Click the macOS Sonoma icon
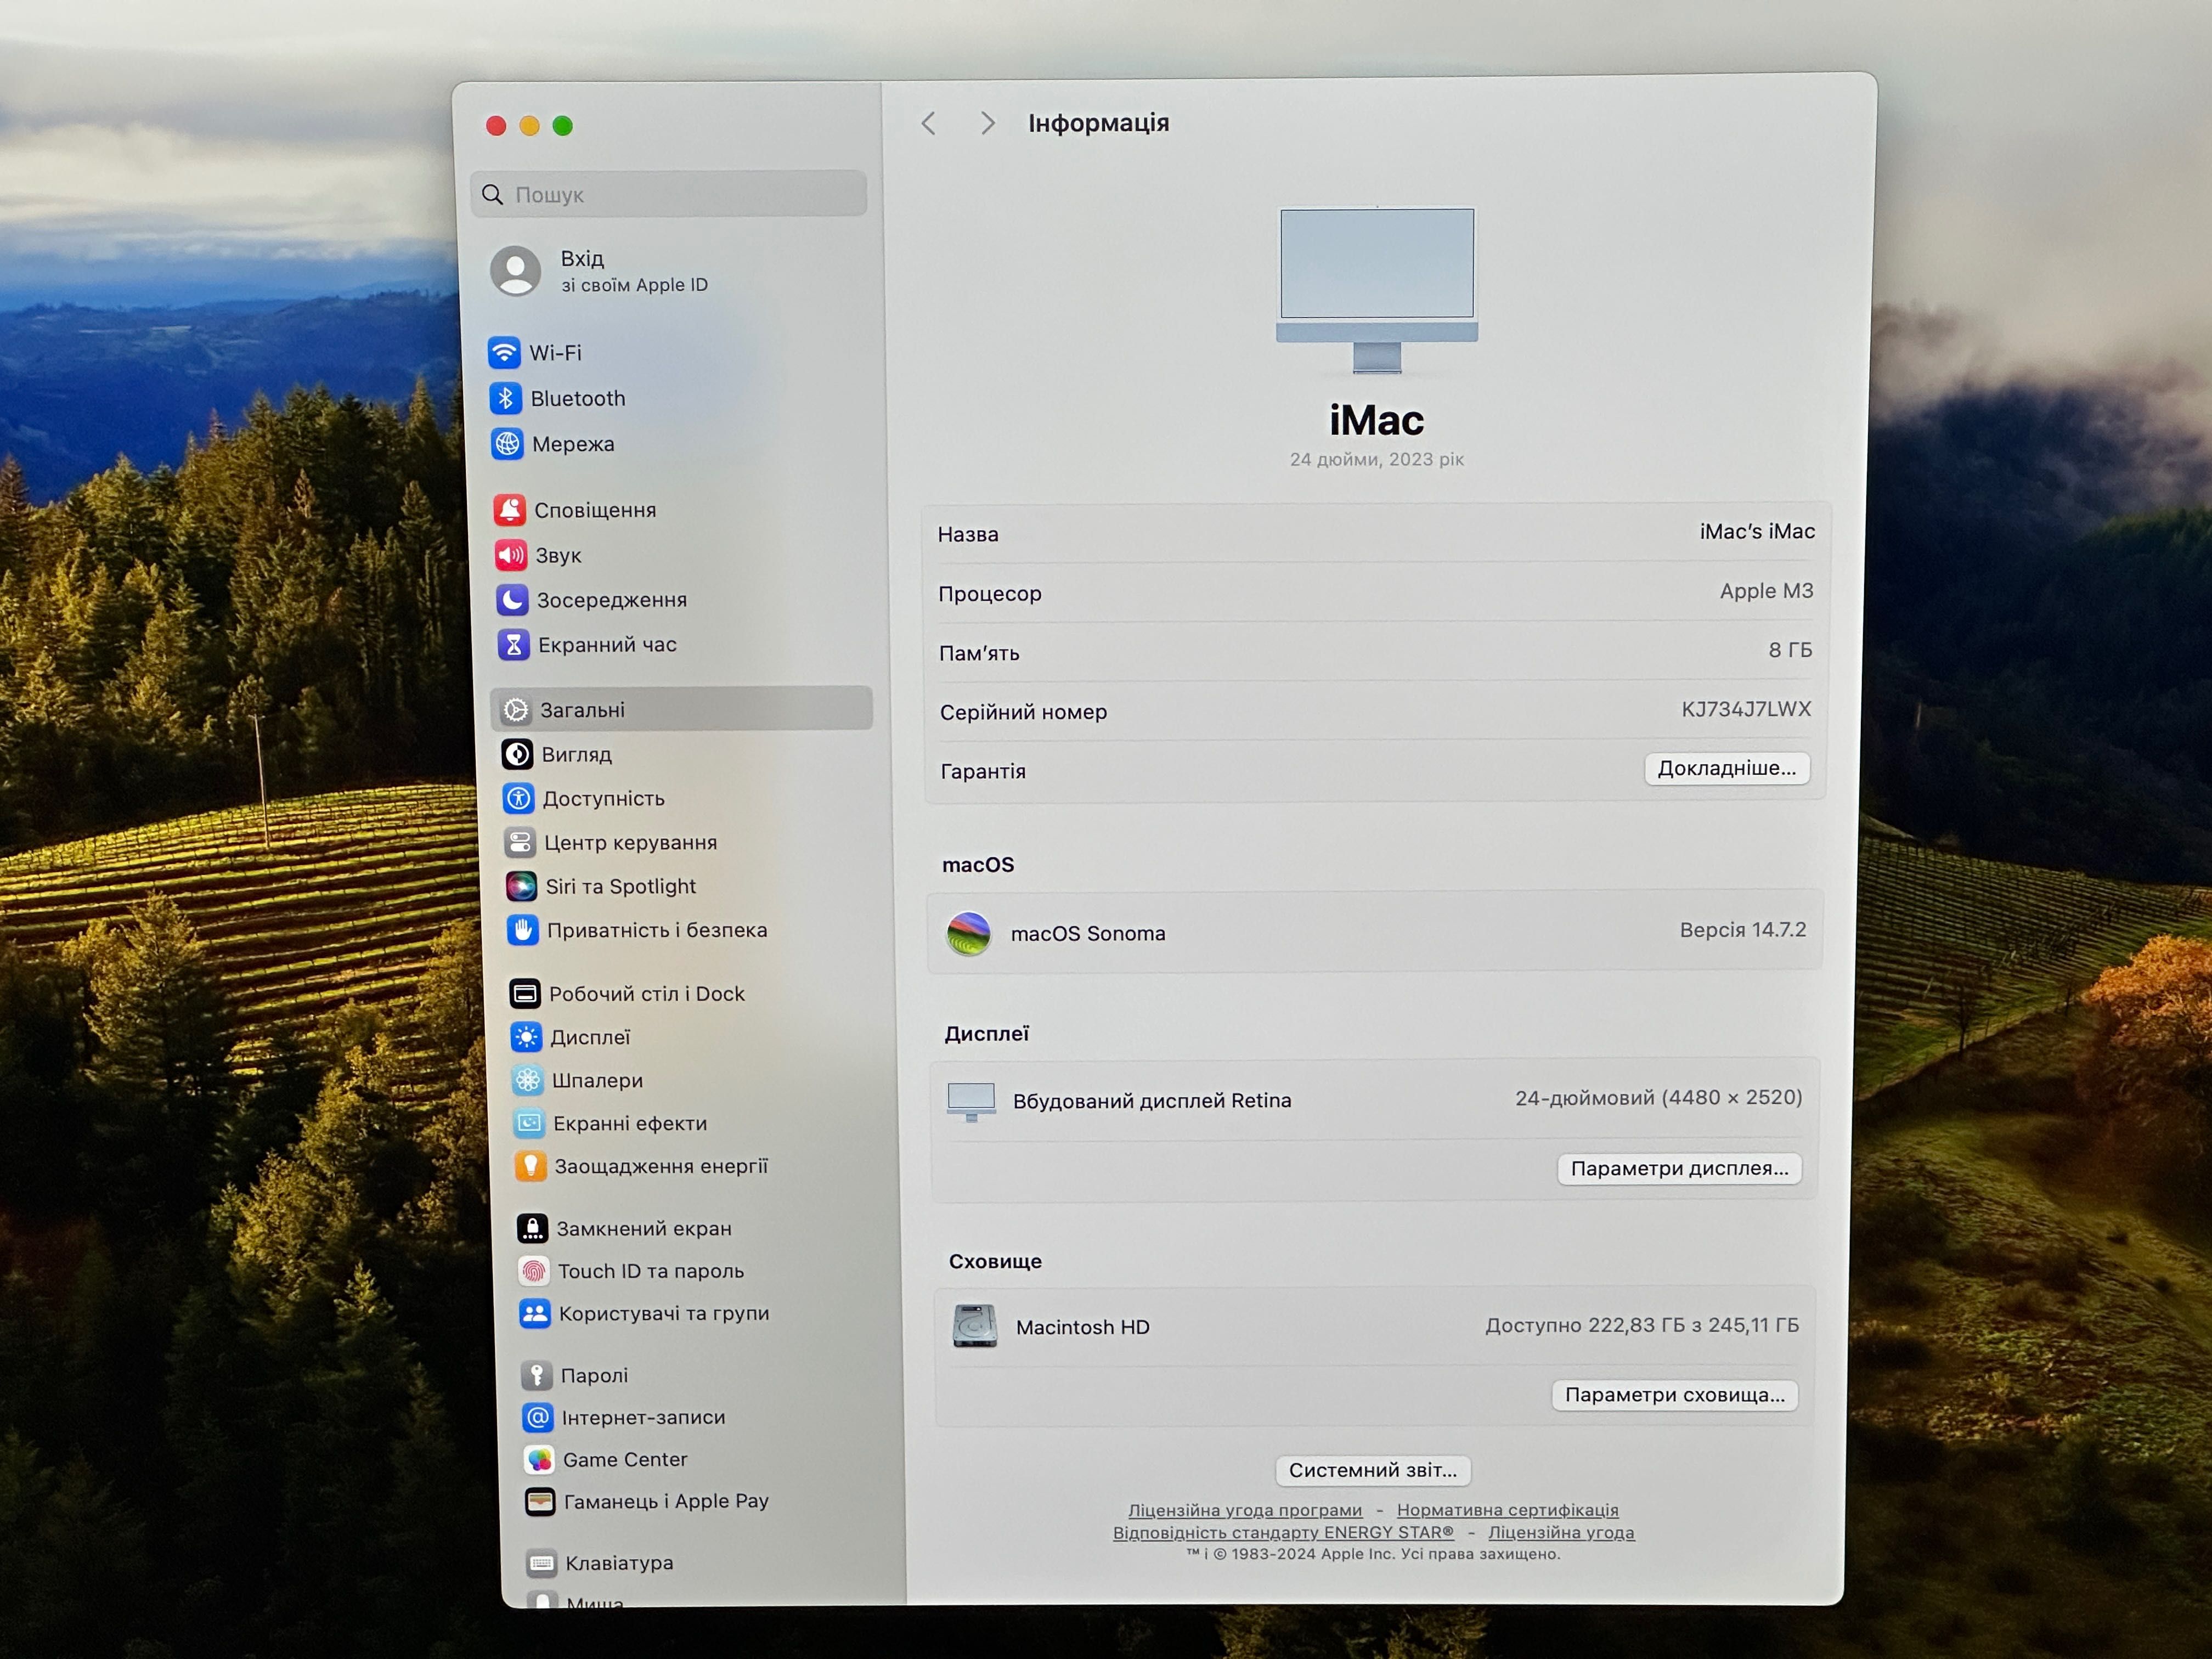Viewport: 2212px width, 1659px height. pos(968,933)
